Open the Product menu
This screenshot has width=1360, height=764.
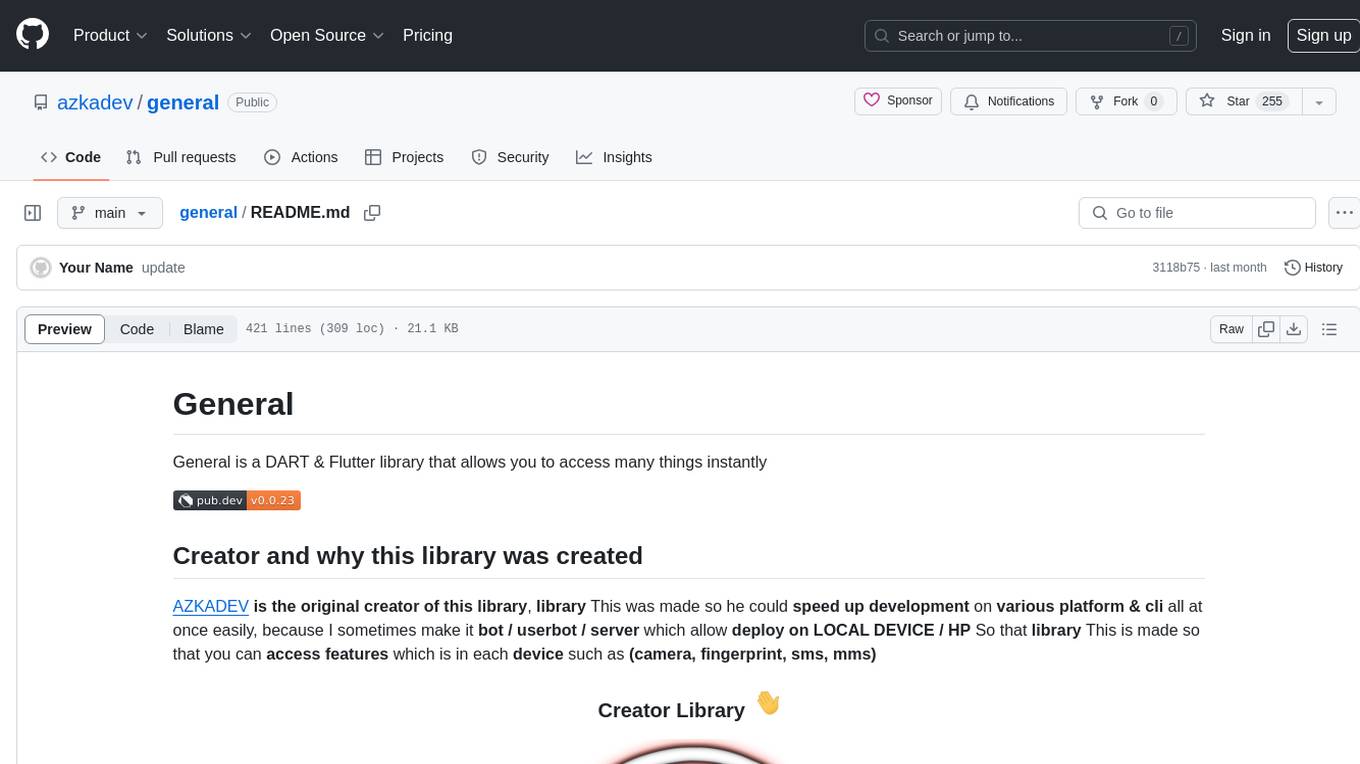click(110, 35)
